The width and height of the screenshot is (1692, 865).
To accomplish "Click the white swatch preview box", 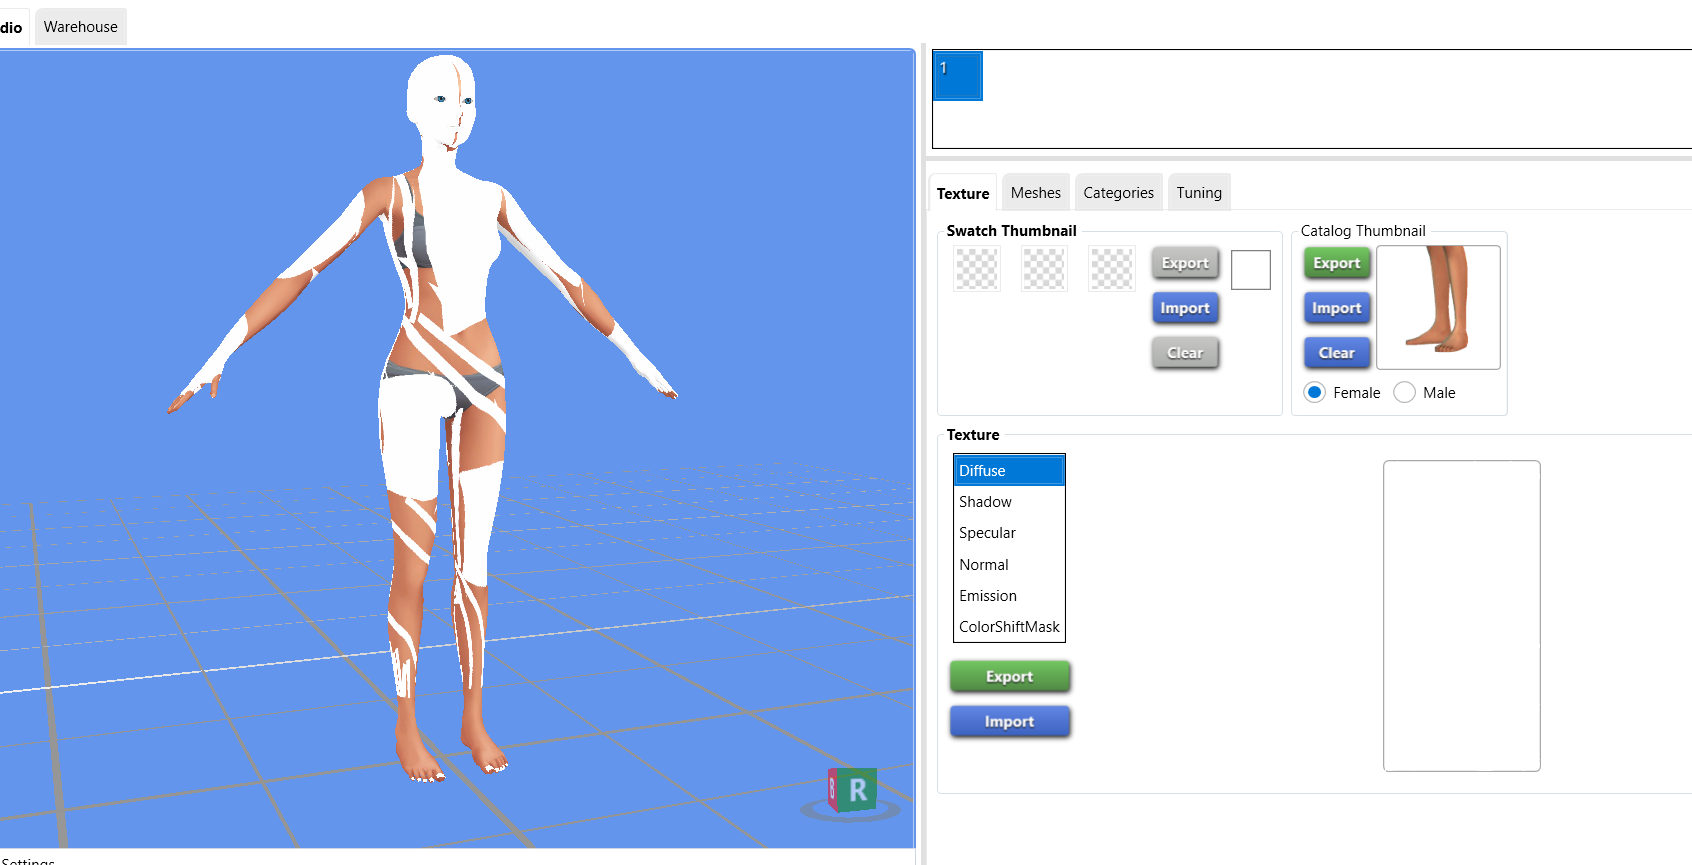I will coord(1251,270).
